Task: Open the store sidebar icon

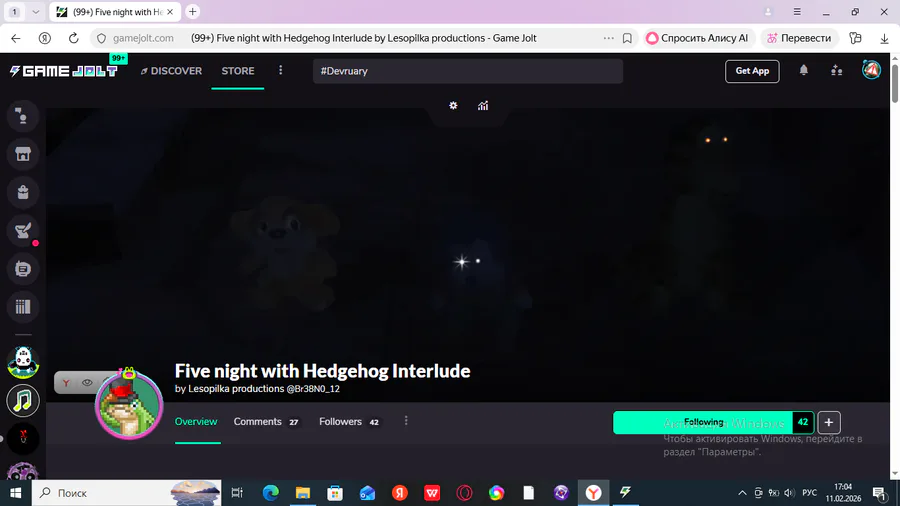Action: coord(23,154)
